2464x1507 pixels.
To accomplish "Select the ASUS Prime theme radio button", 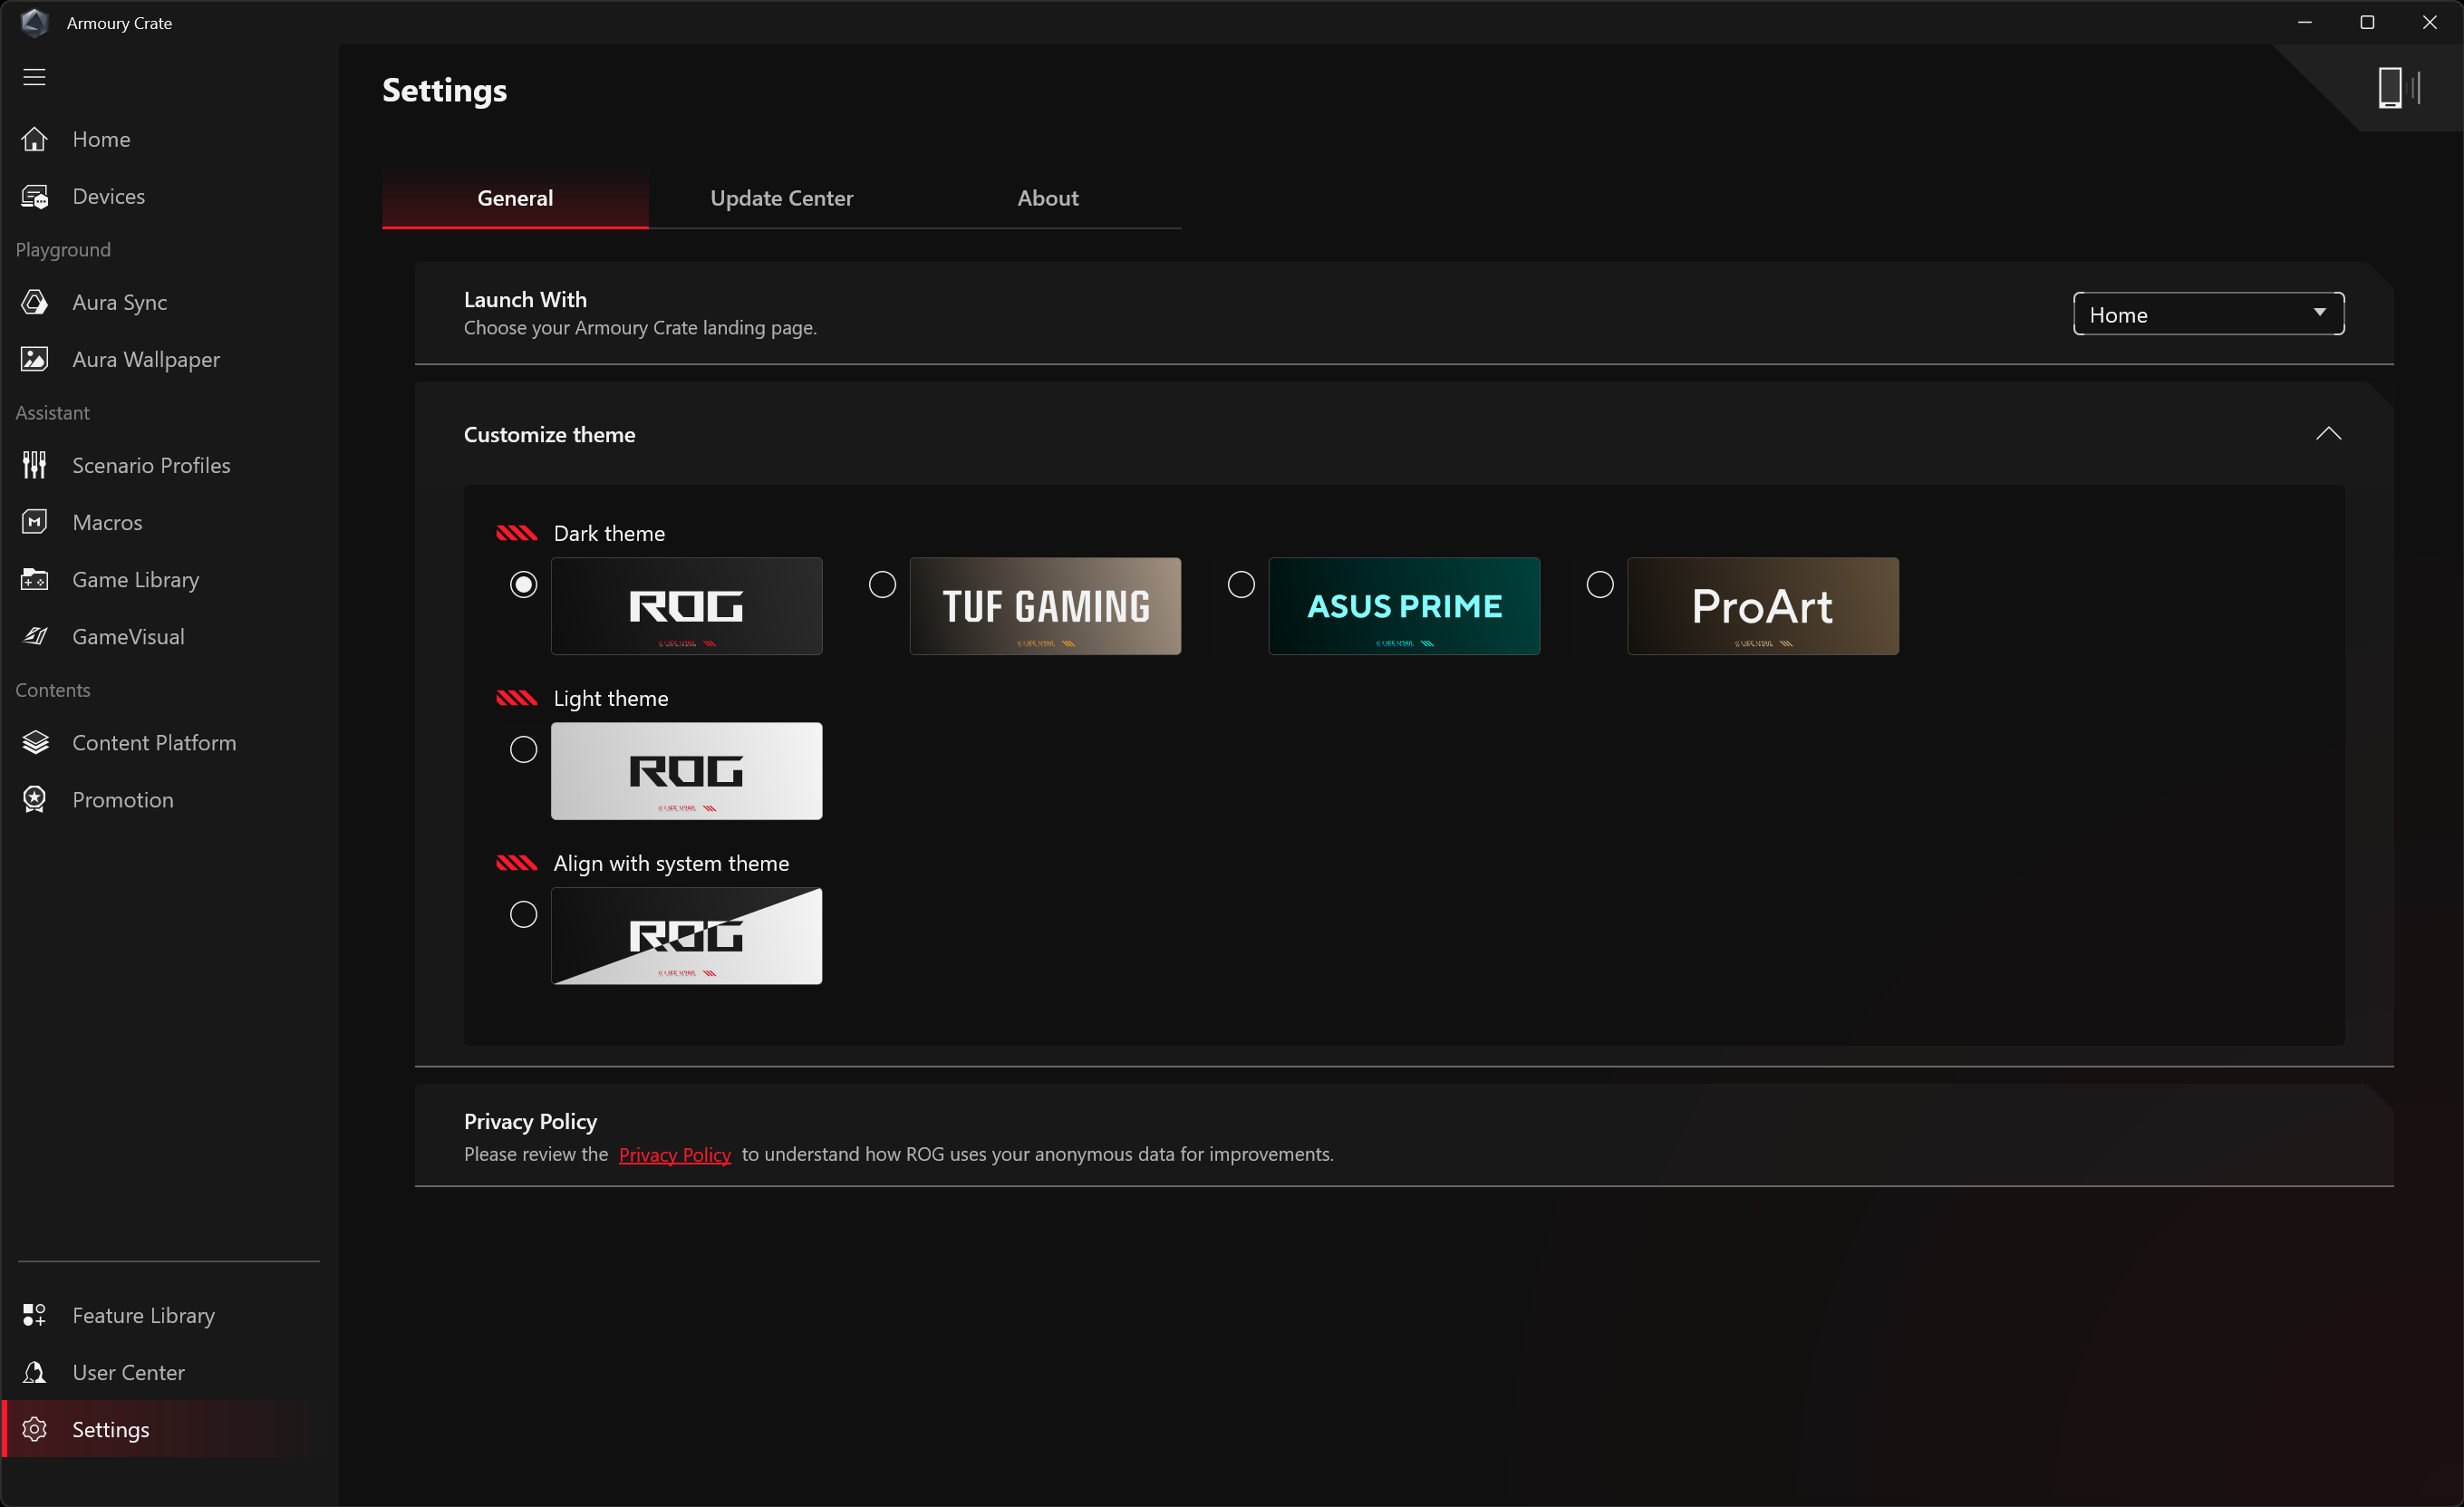I will pos(1241,584).
